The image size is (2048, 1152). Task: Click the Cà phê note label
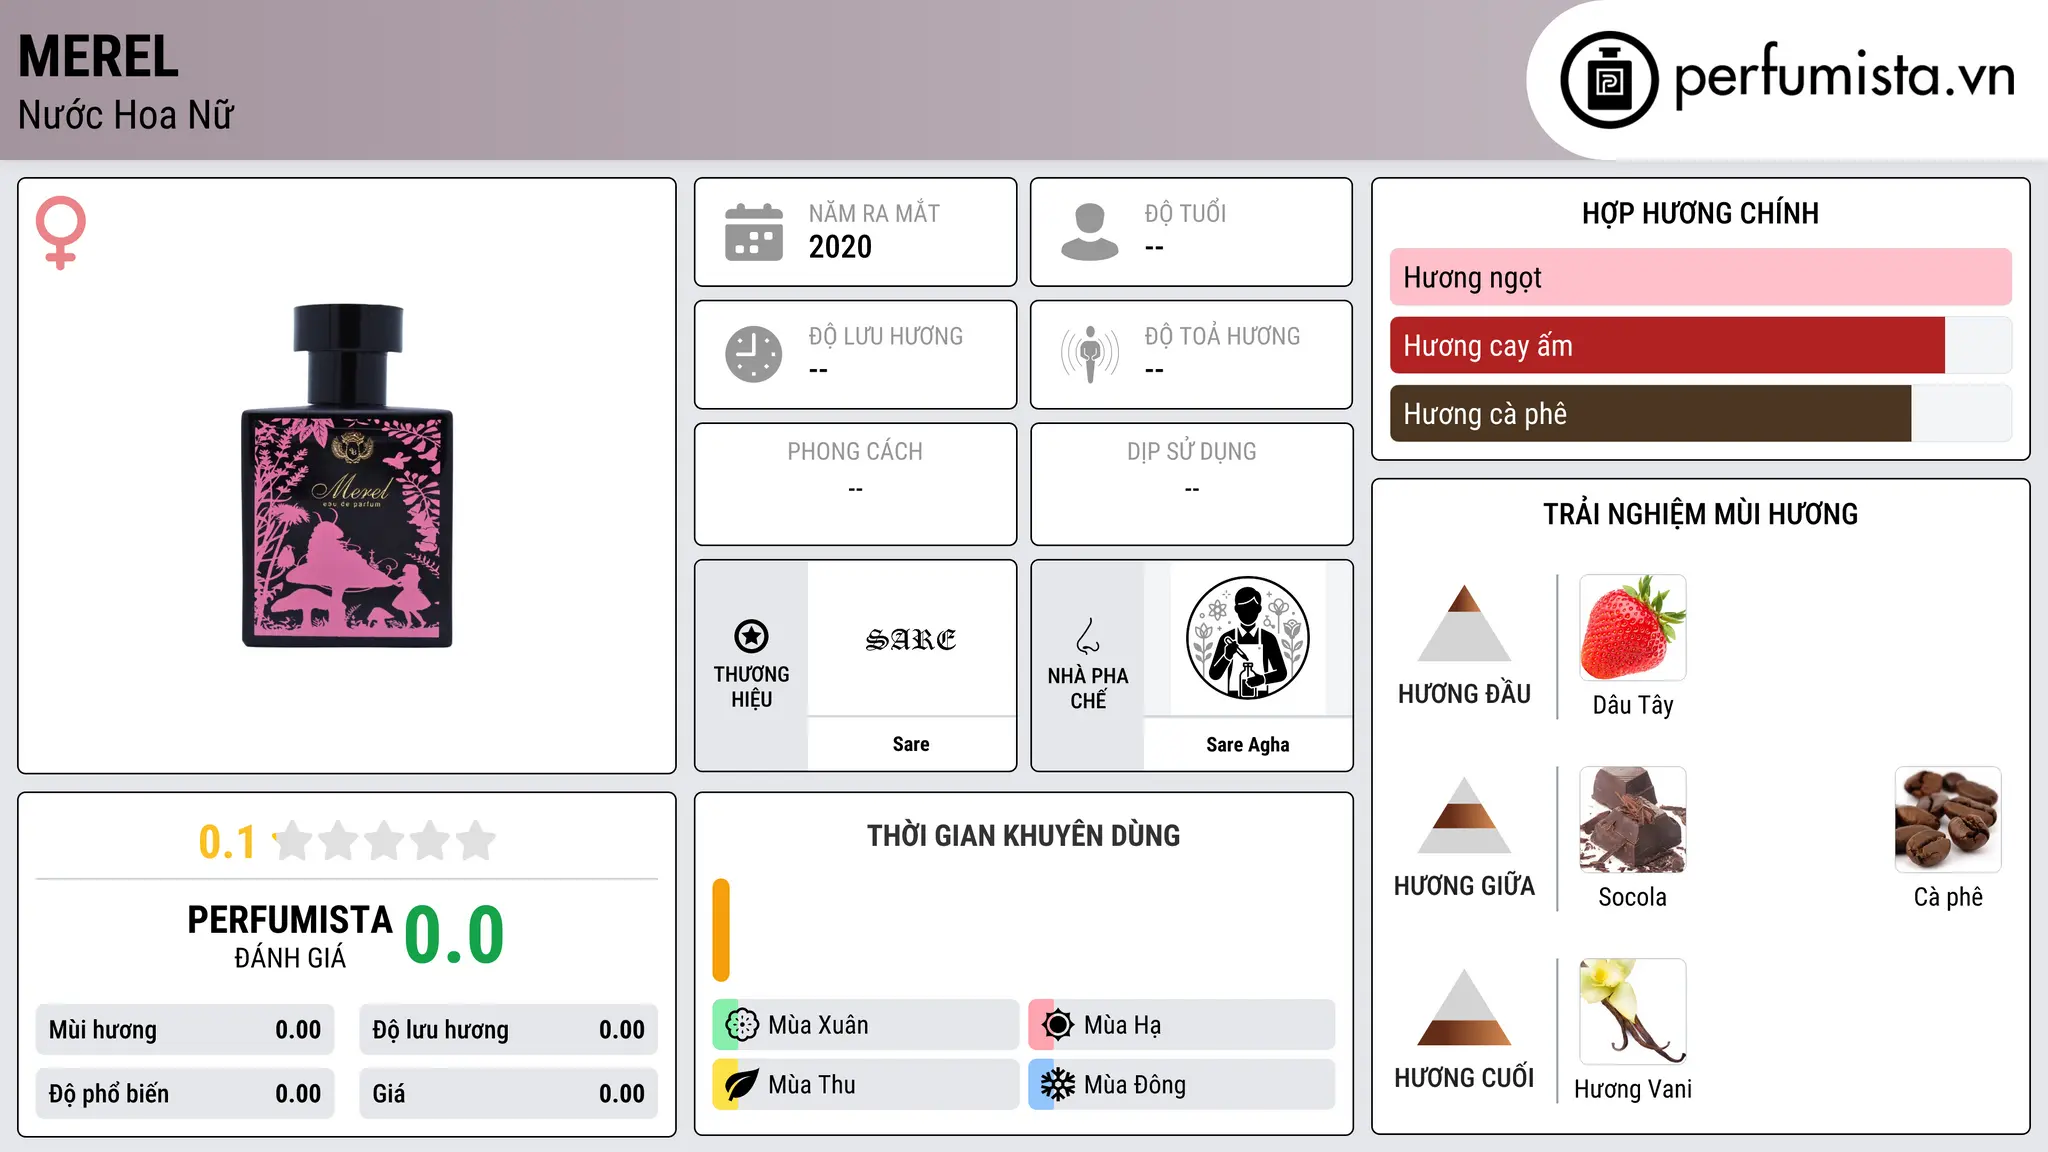tap(1948, 897)
